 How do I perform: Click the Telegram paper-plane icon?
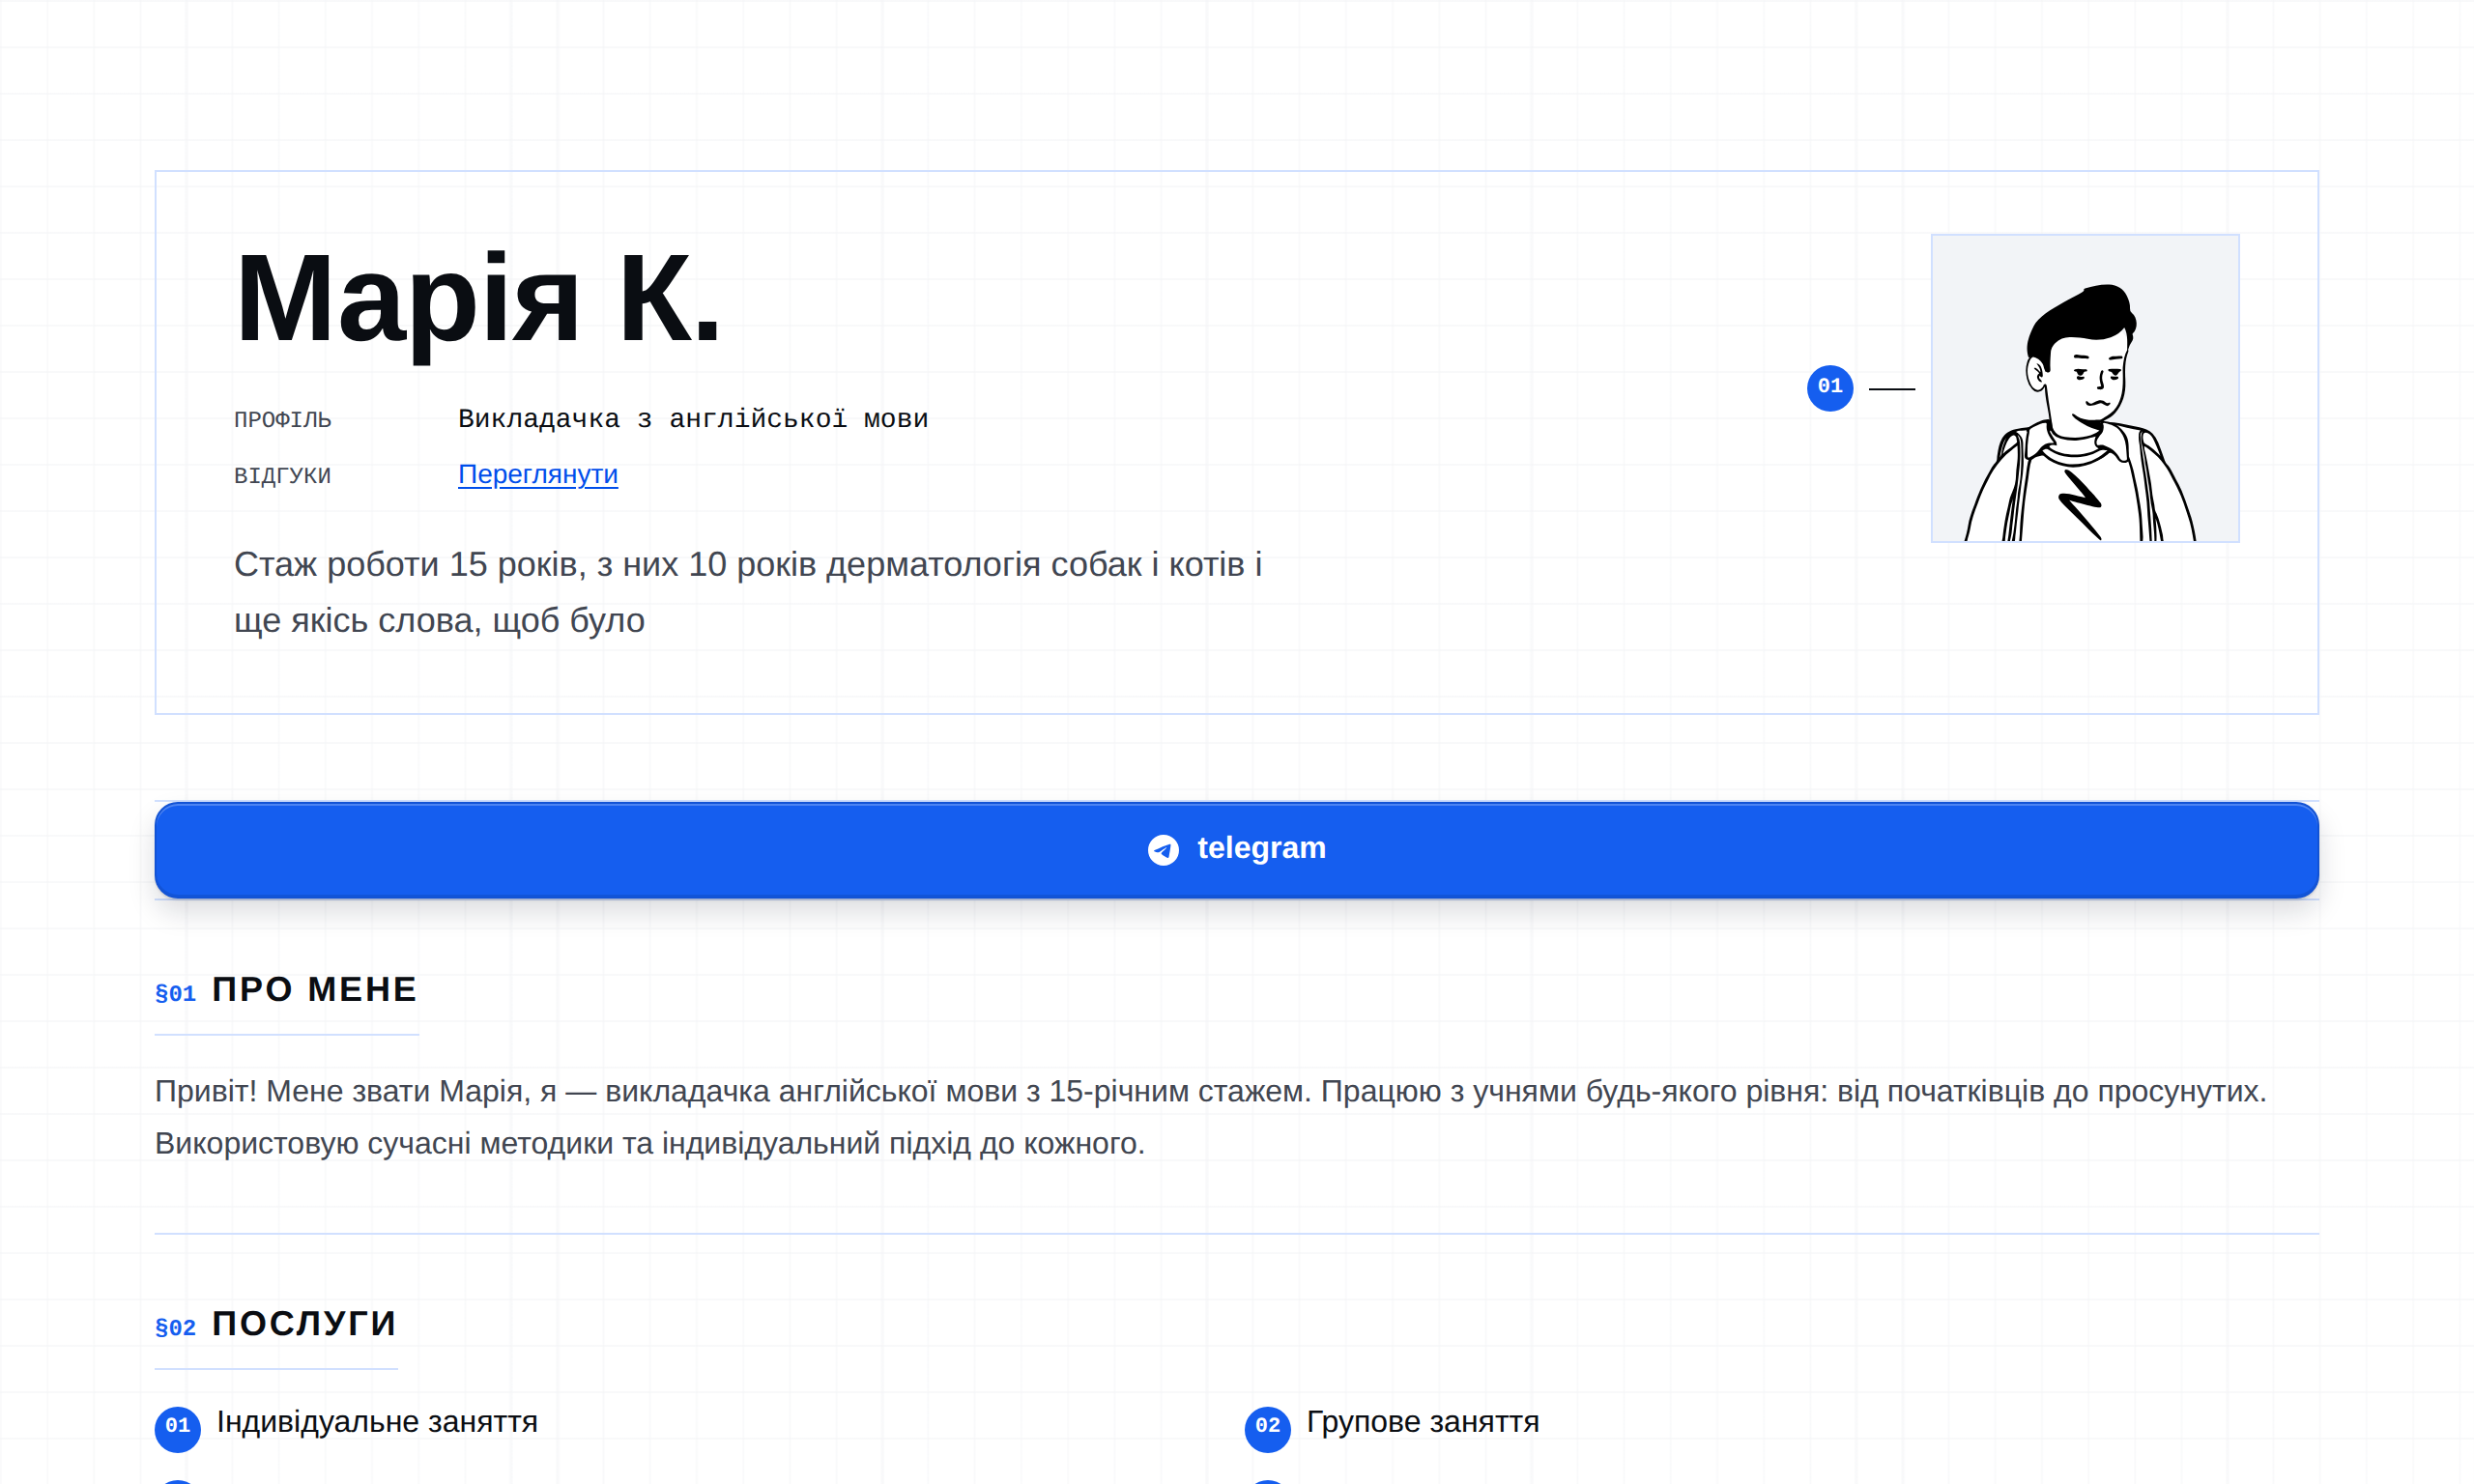(x=1163, y=850)
